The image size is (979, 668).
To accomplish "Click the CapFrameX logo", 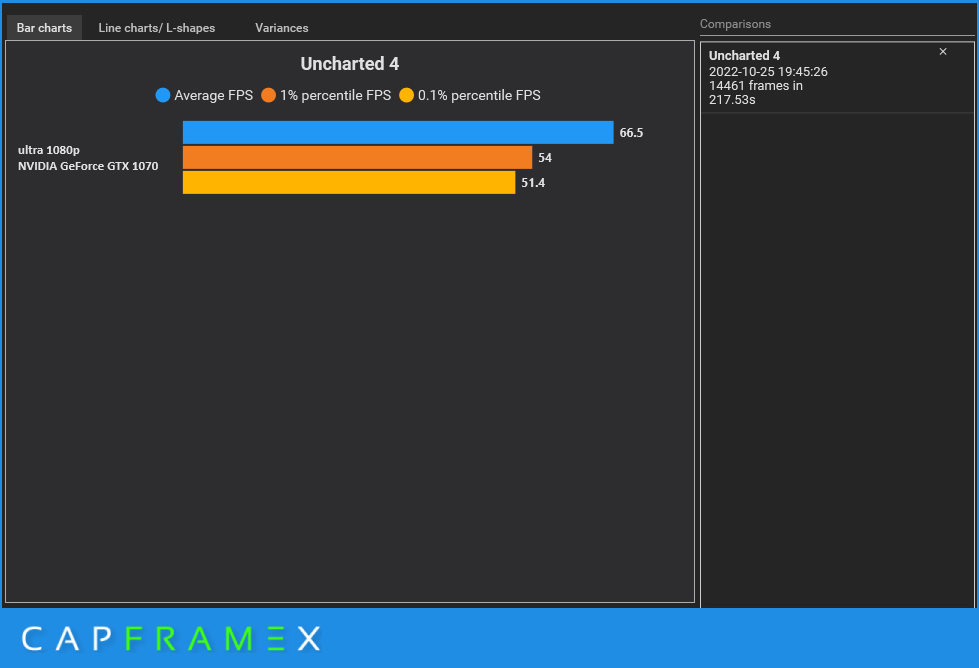I will (x=171, y=639).
